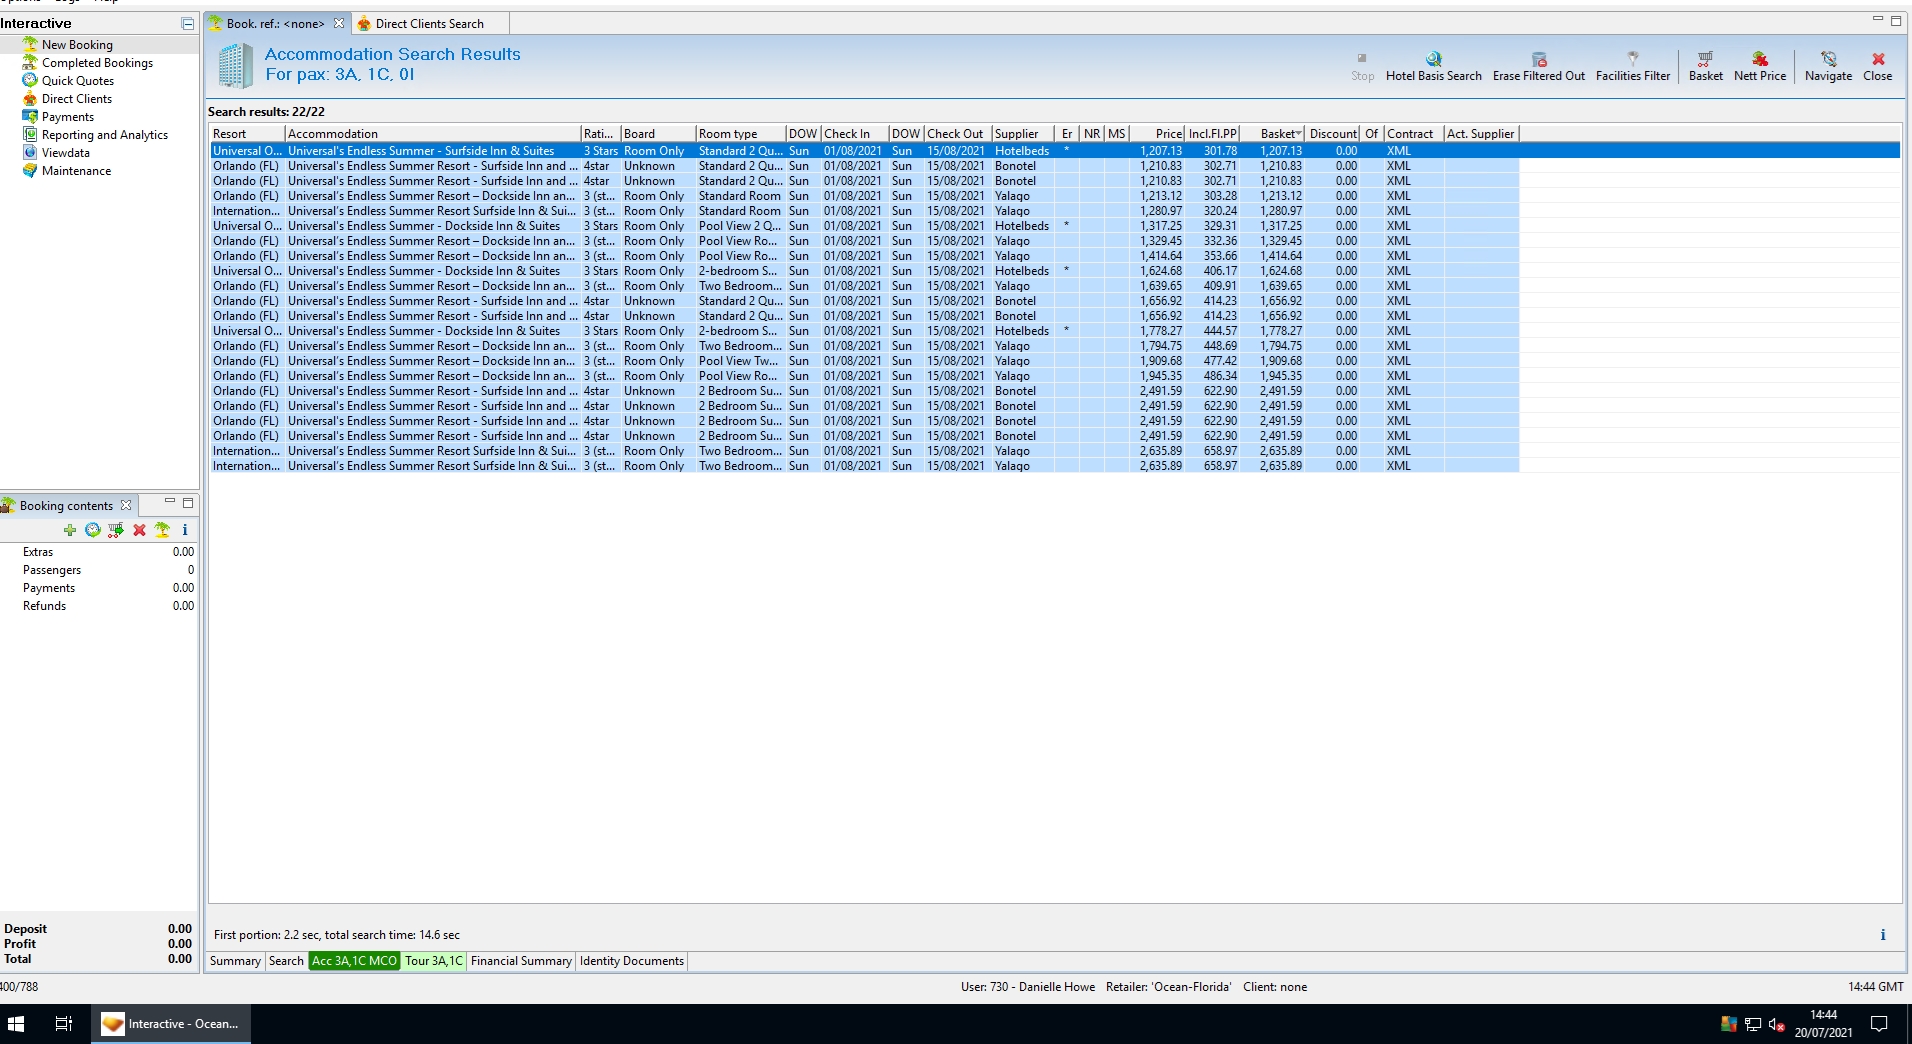Image resolution: width=1912 pixels, height=1044 pixels.
Task: Toggle sort on the Basket column header
Action: click(1273, 134)
